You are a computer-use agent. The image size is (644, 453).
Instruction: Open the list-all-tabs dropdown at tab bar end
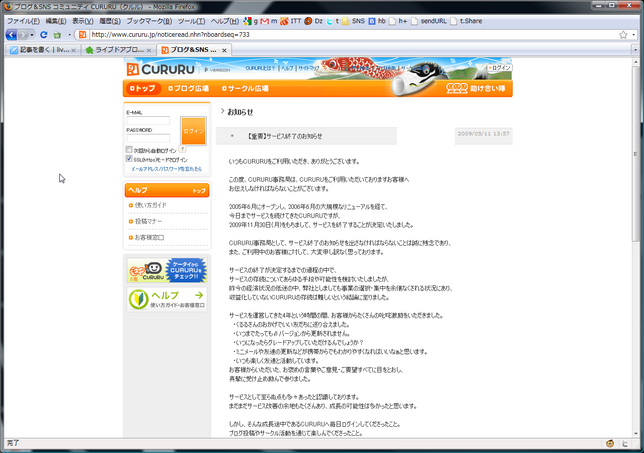[x=635, y=50]
